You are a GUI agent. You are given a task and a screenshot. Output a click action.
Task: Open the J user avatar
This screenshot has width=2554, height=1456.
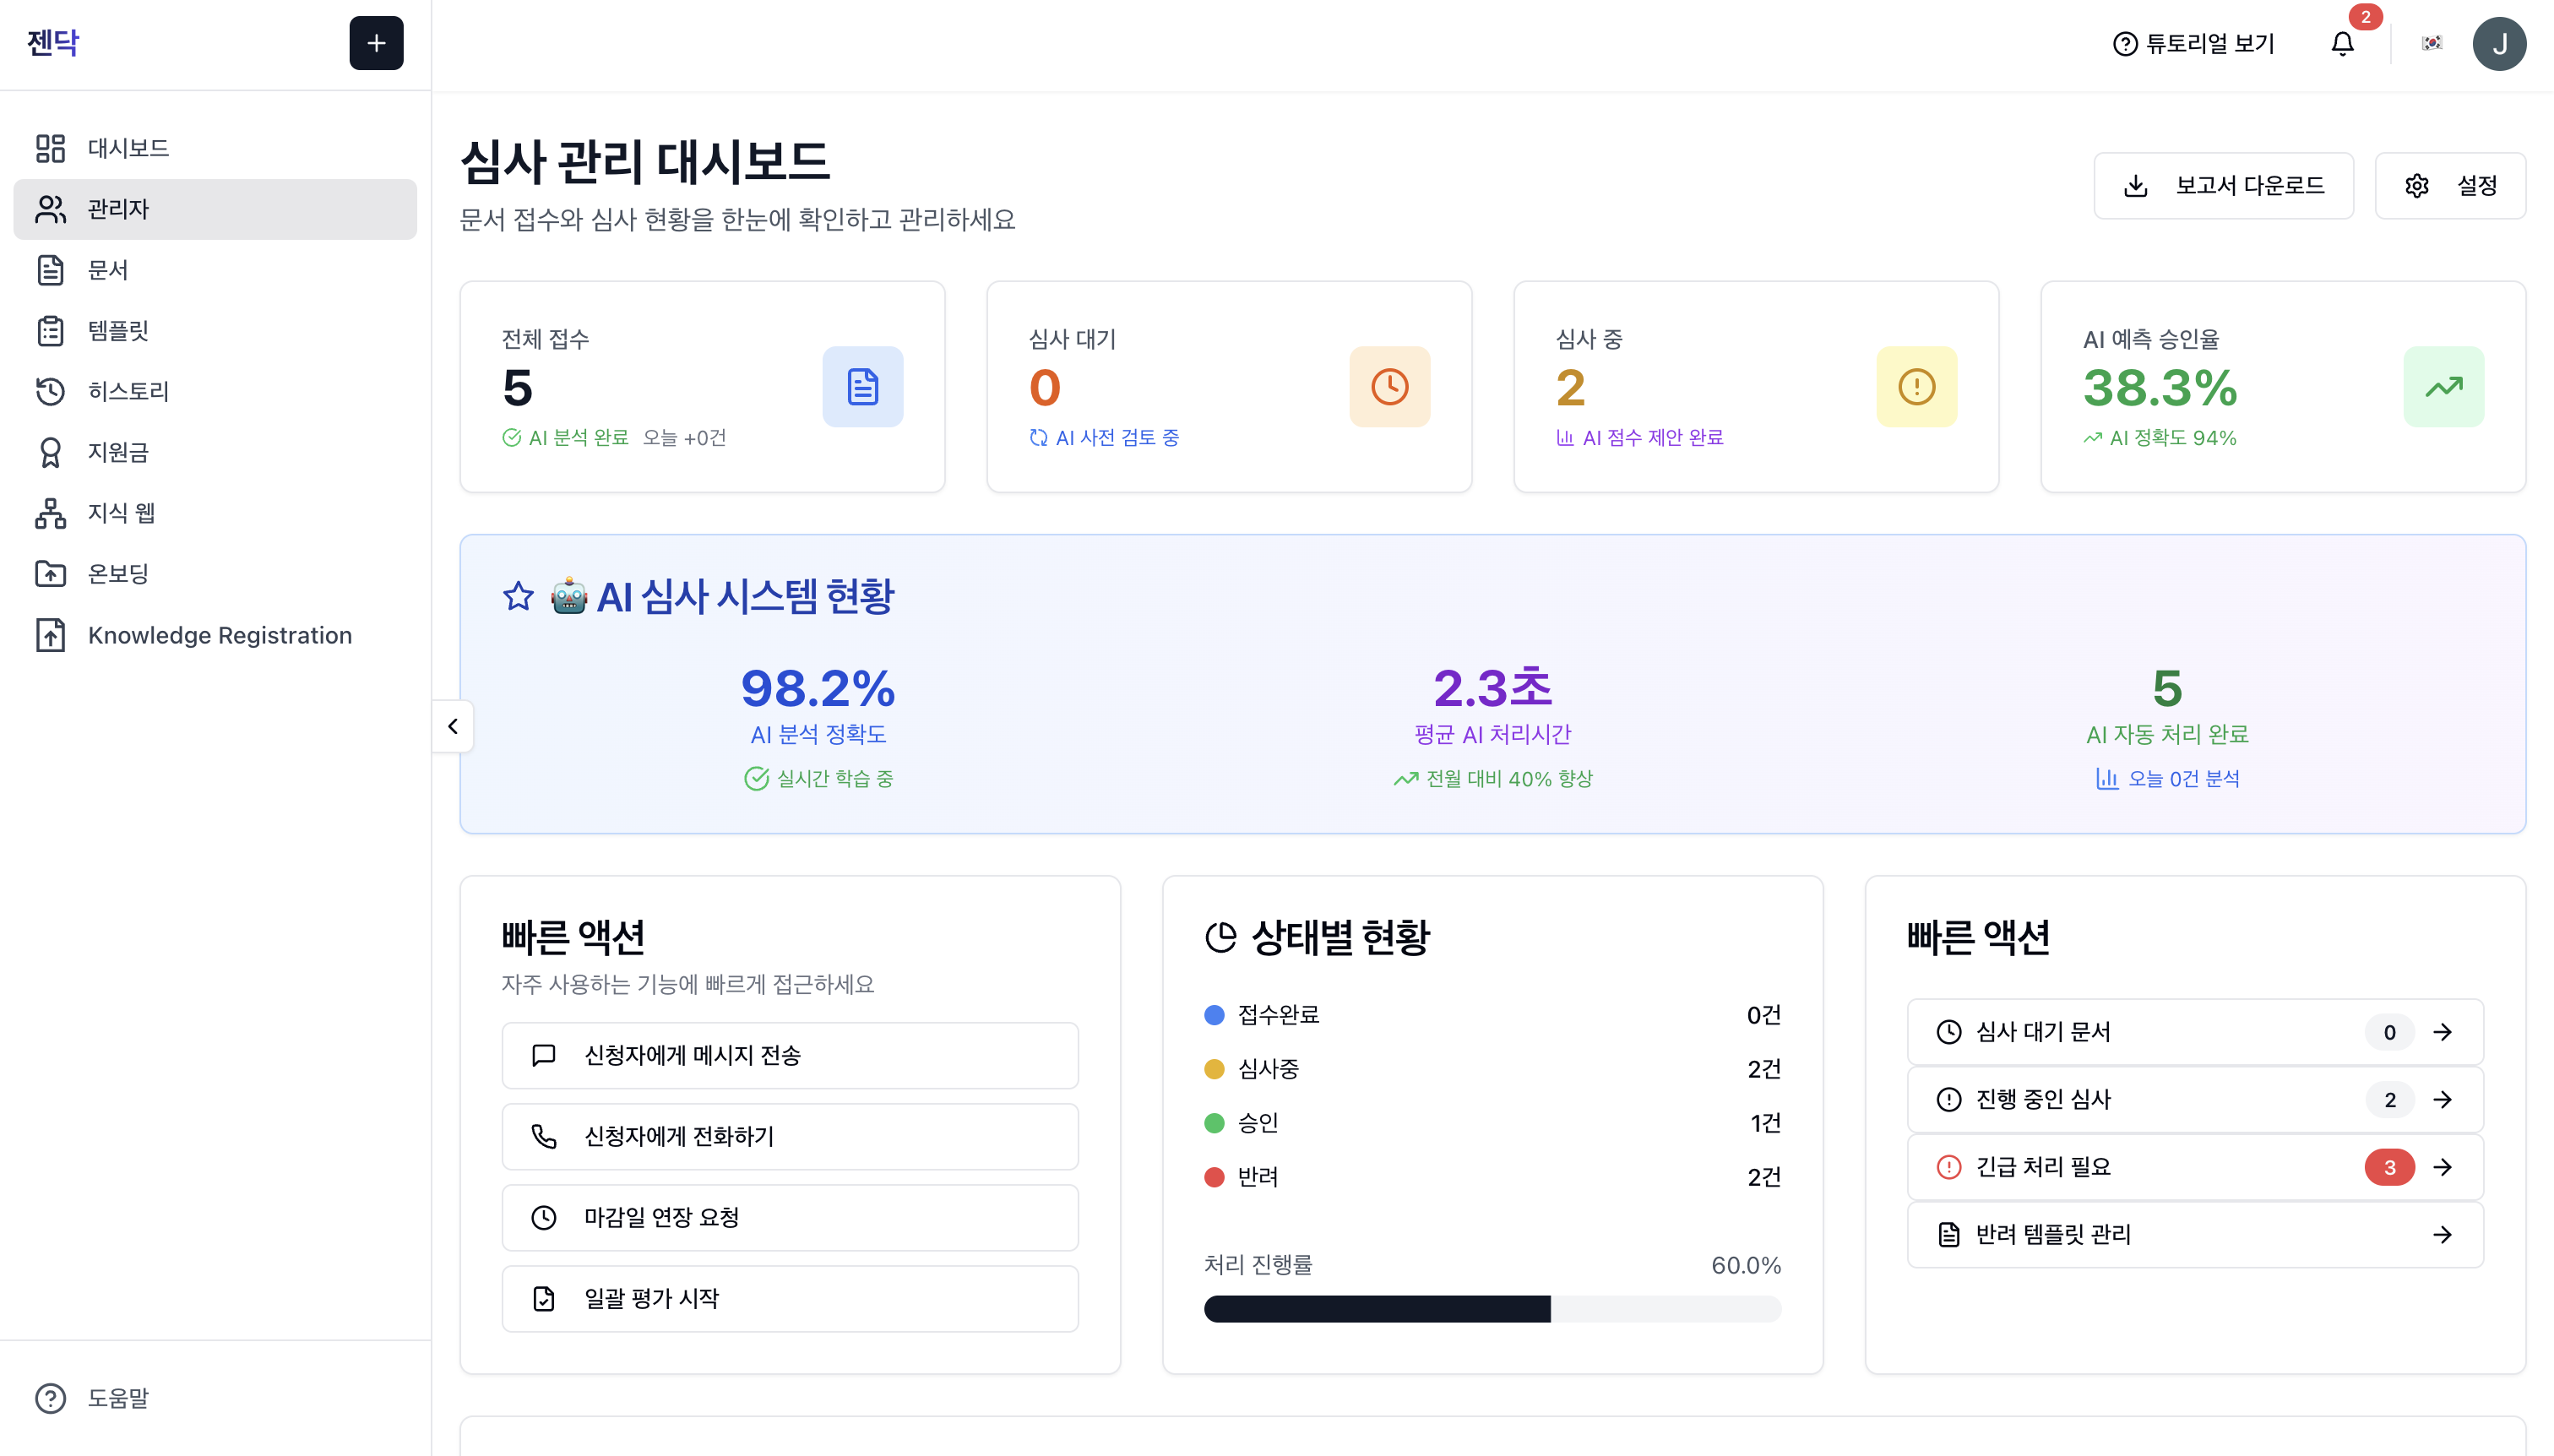click(x=2499, y=43)
